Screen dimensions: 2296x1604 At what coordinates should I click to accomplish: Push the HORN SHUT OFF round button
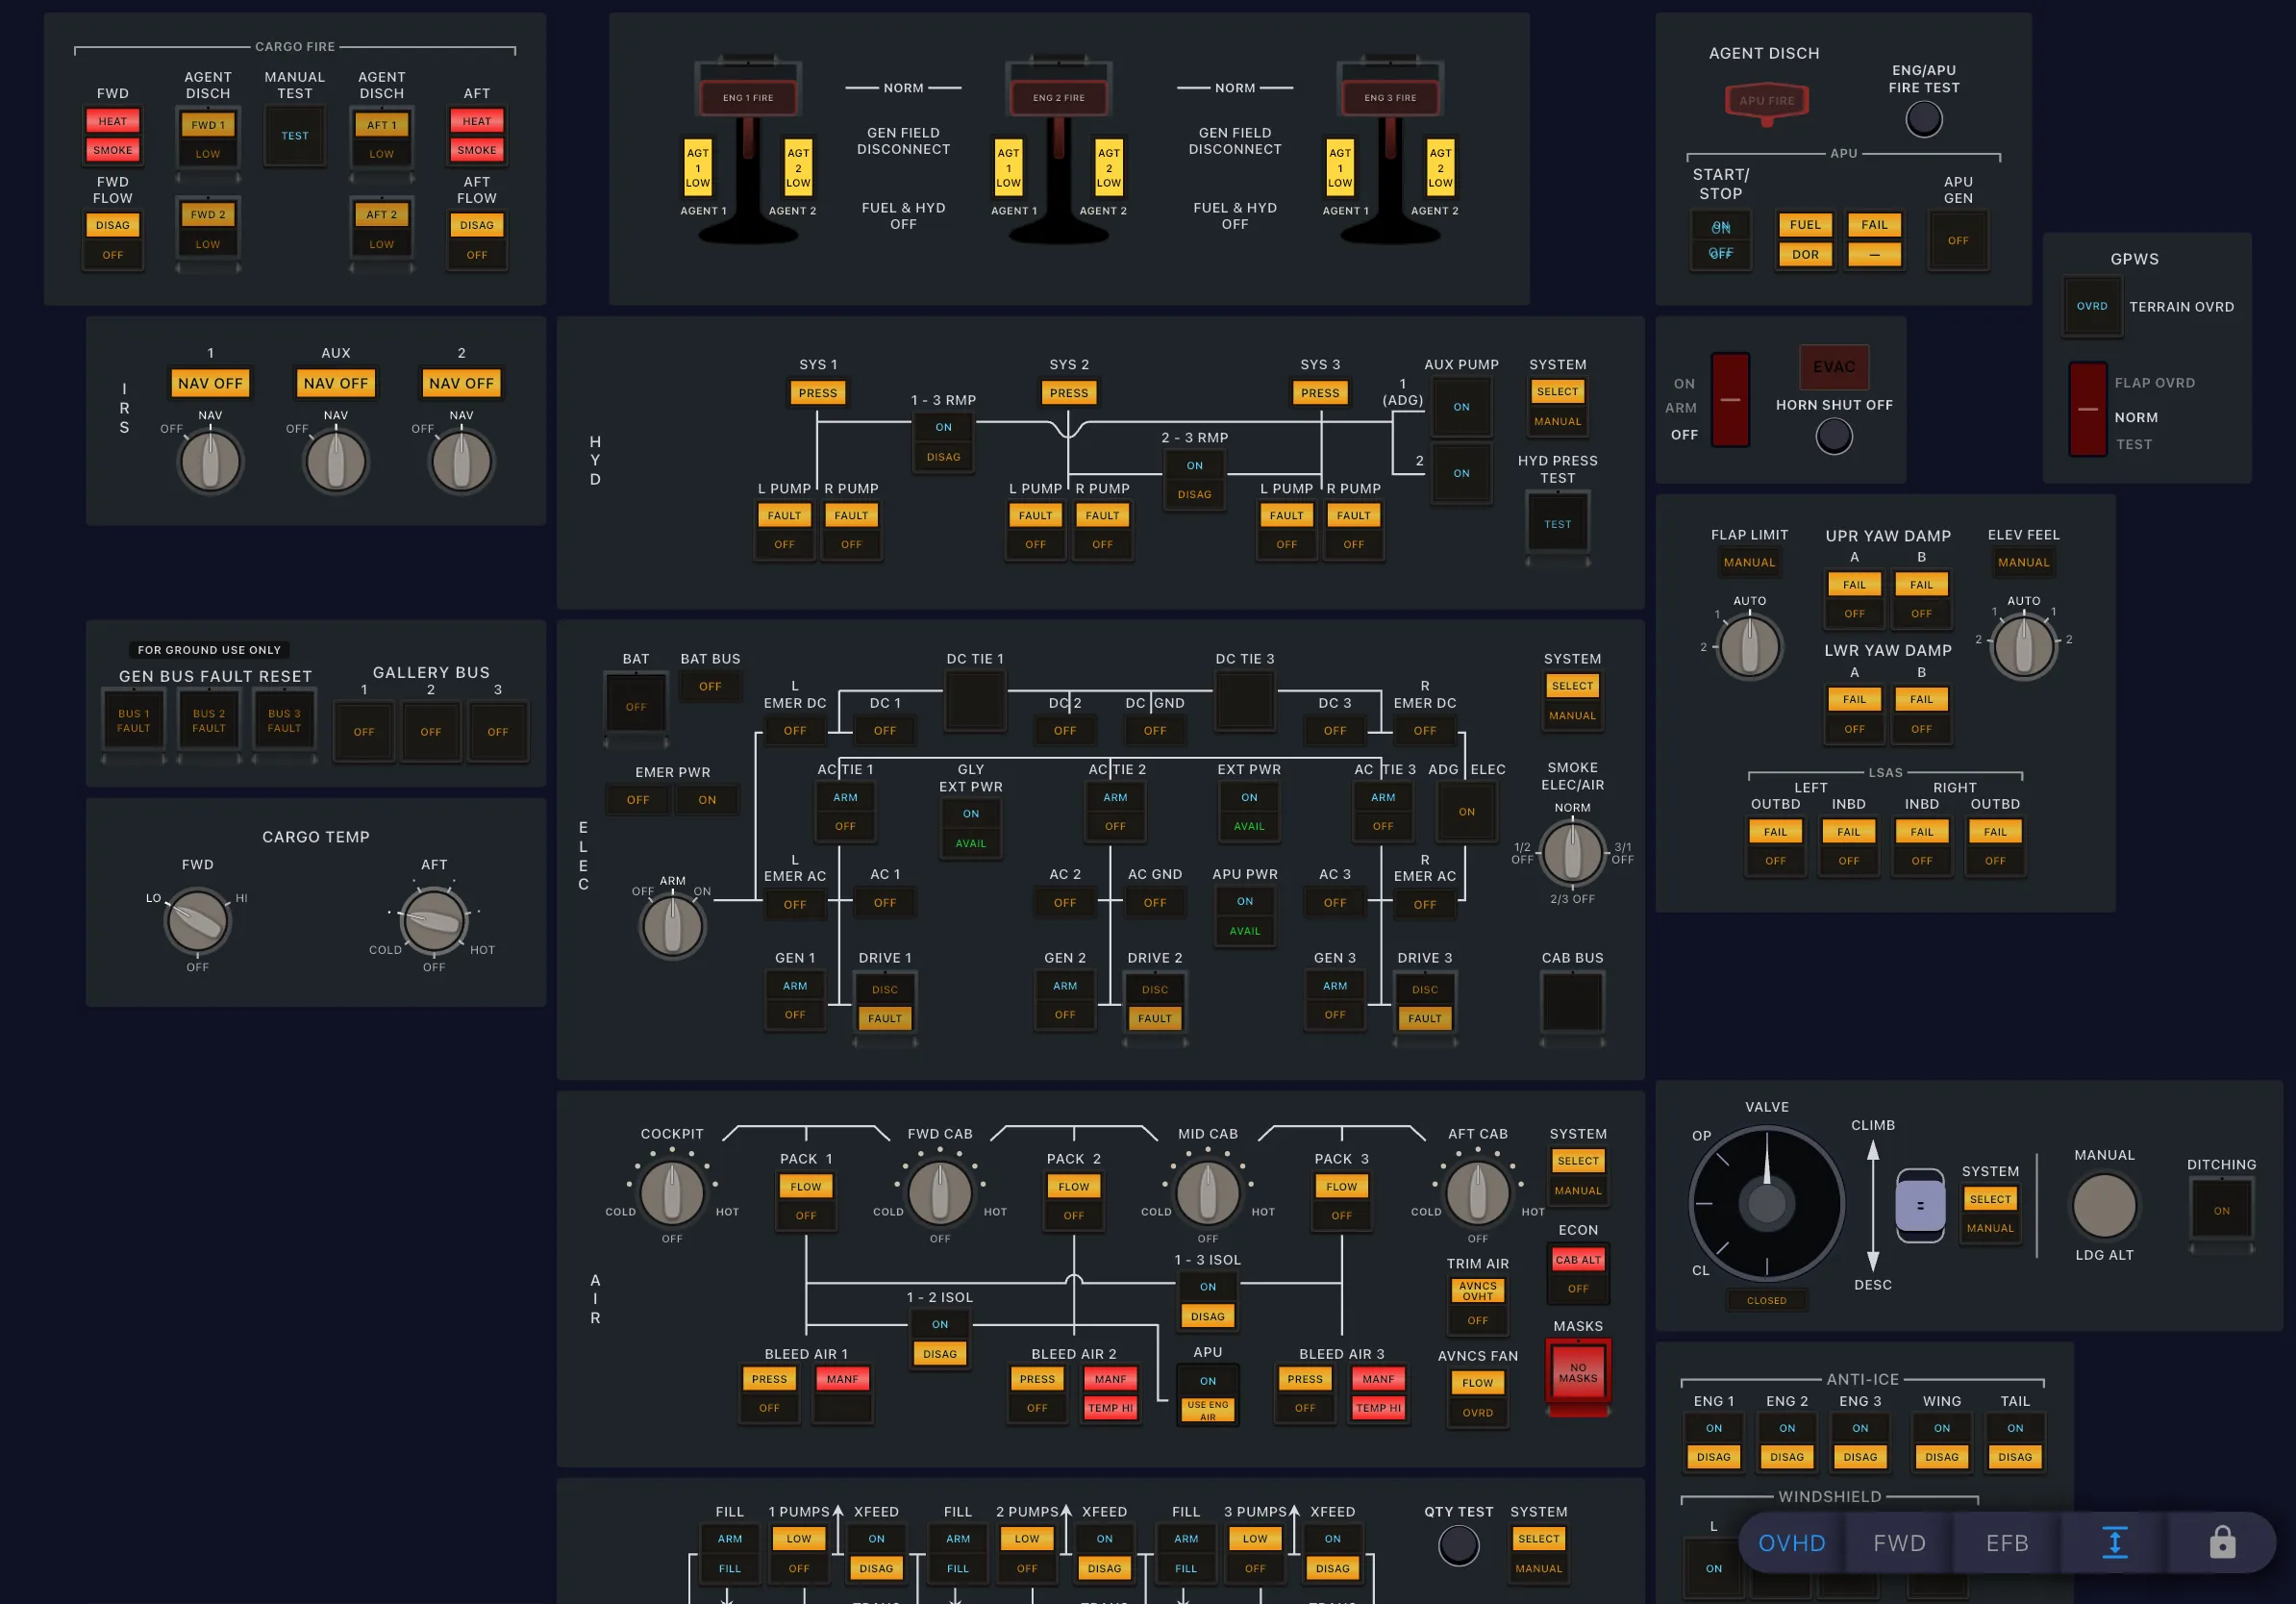pyautogui.click(x=1833, y=437)
